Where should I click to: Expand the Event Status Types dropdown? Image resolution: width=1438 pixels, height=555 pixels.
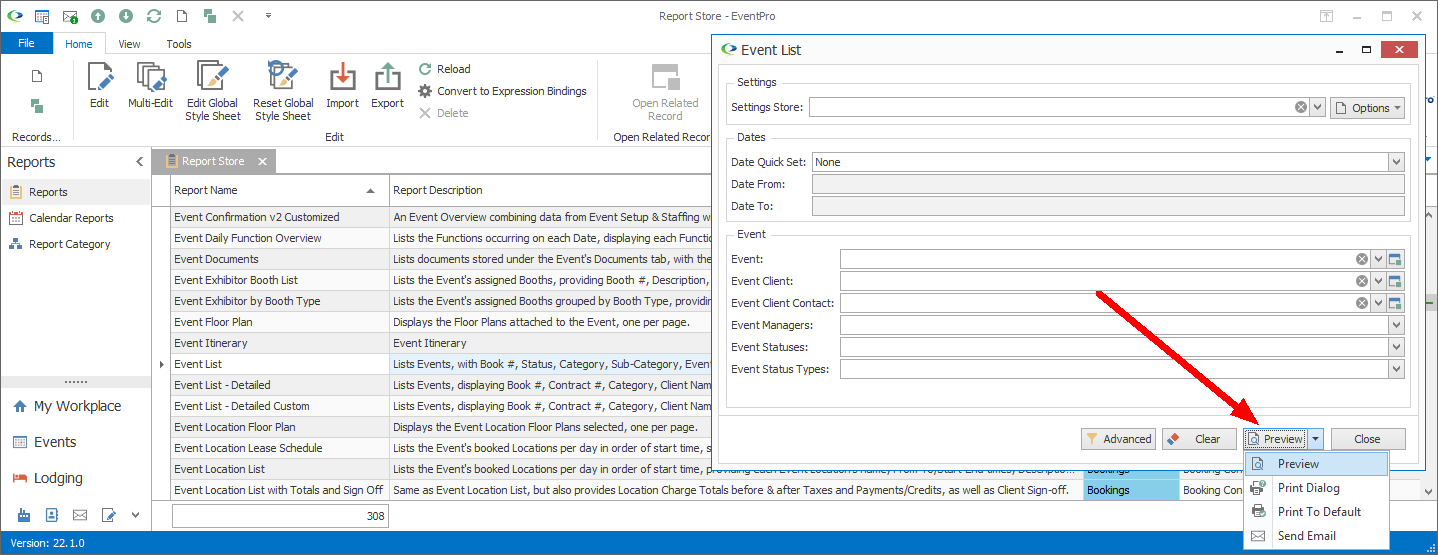(1396, 369)
